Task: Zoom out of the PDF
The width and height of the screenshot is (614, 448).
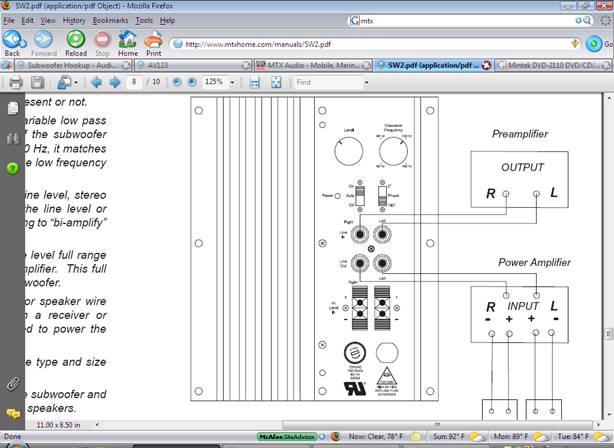Action: [x=177, y=82]
